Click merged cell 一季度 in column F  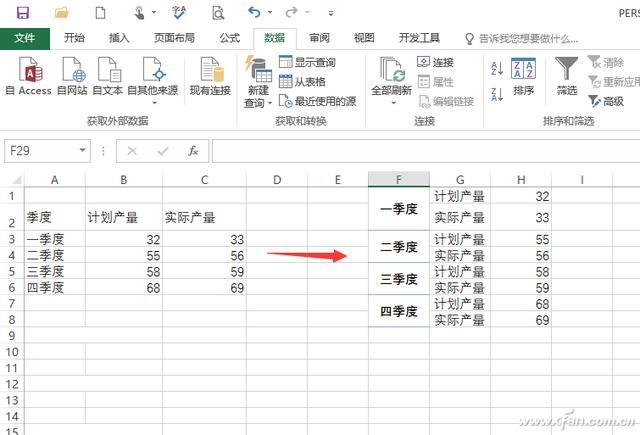[399, 209]
